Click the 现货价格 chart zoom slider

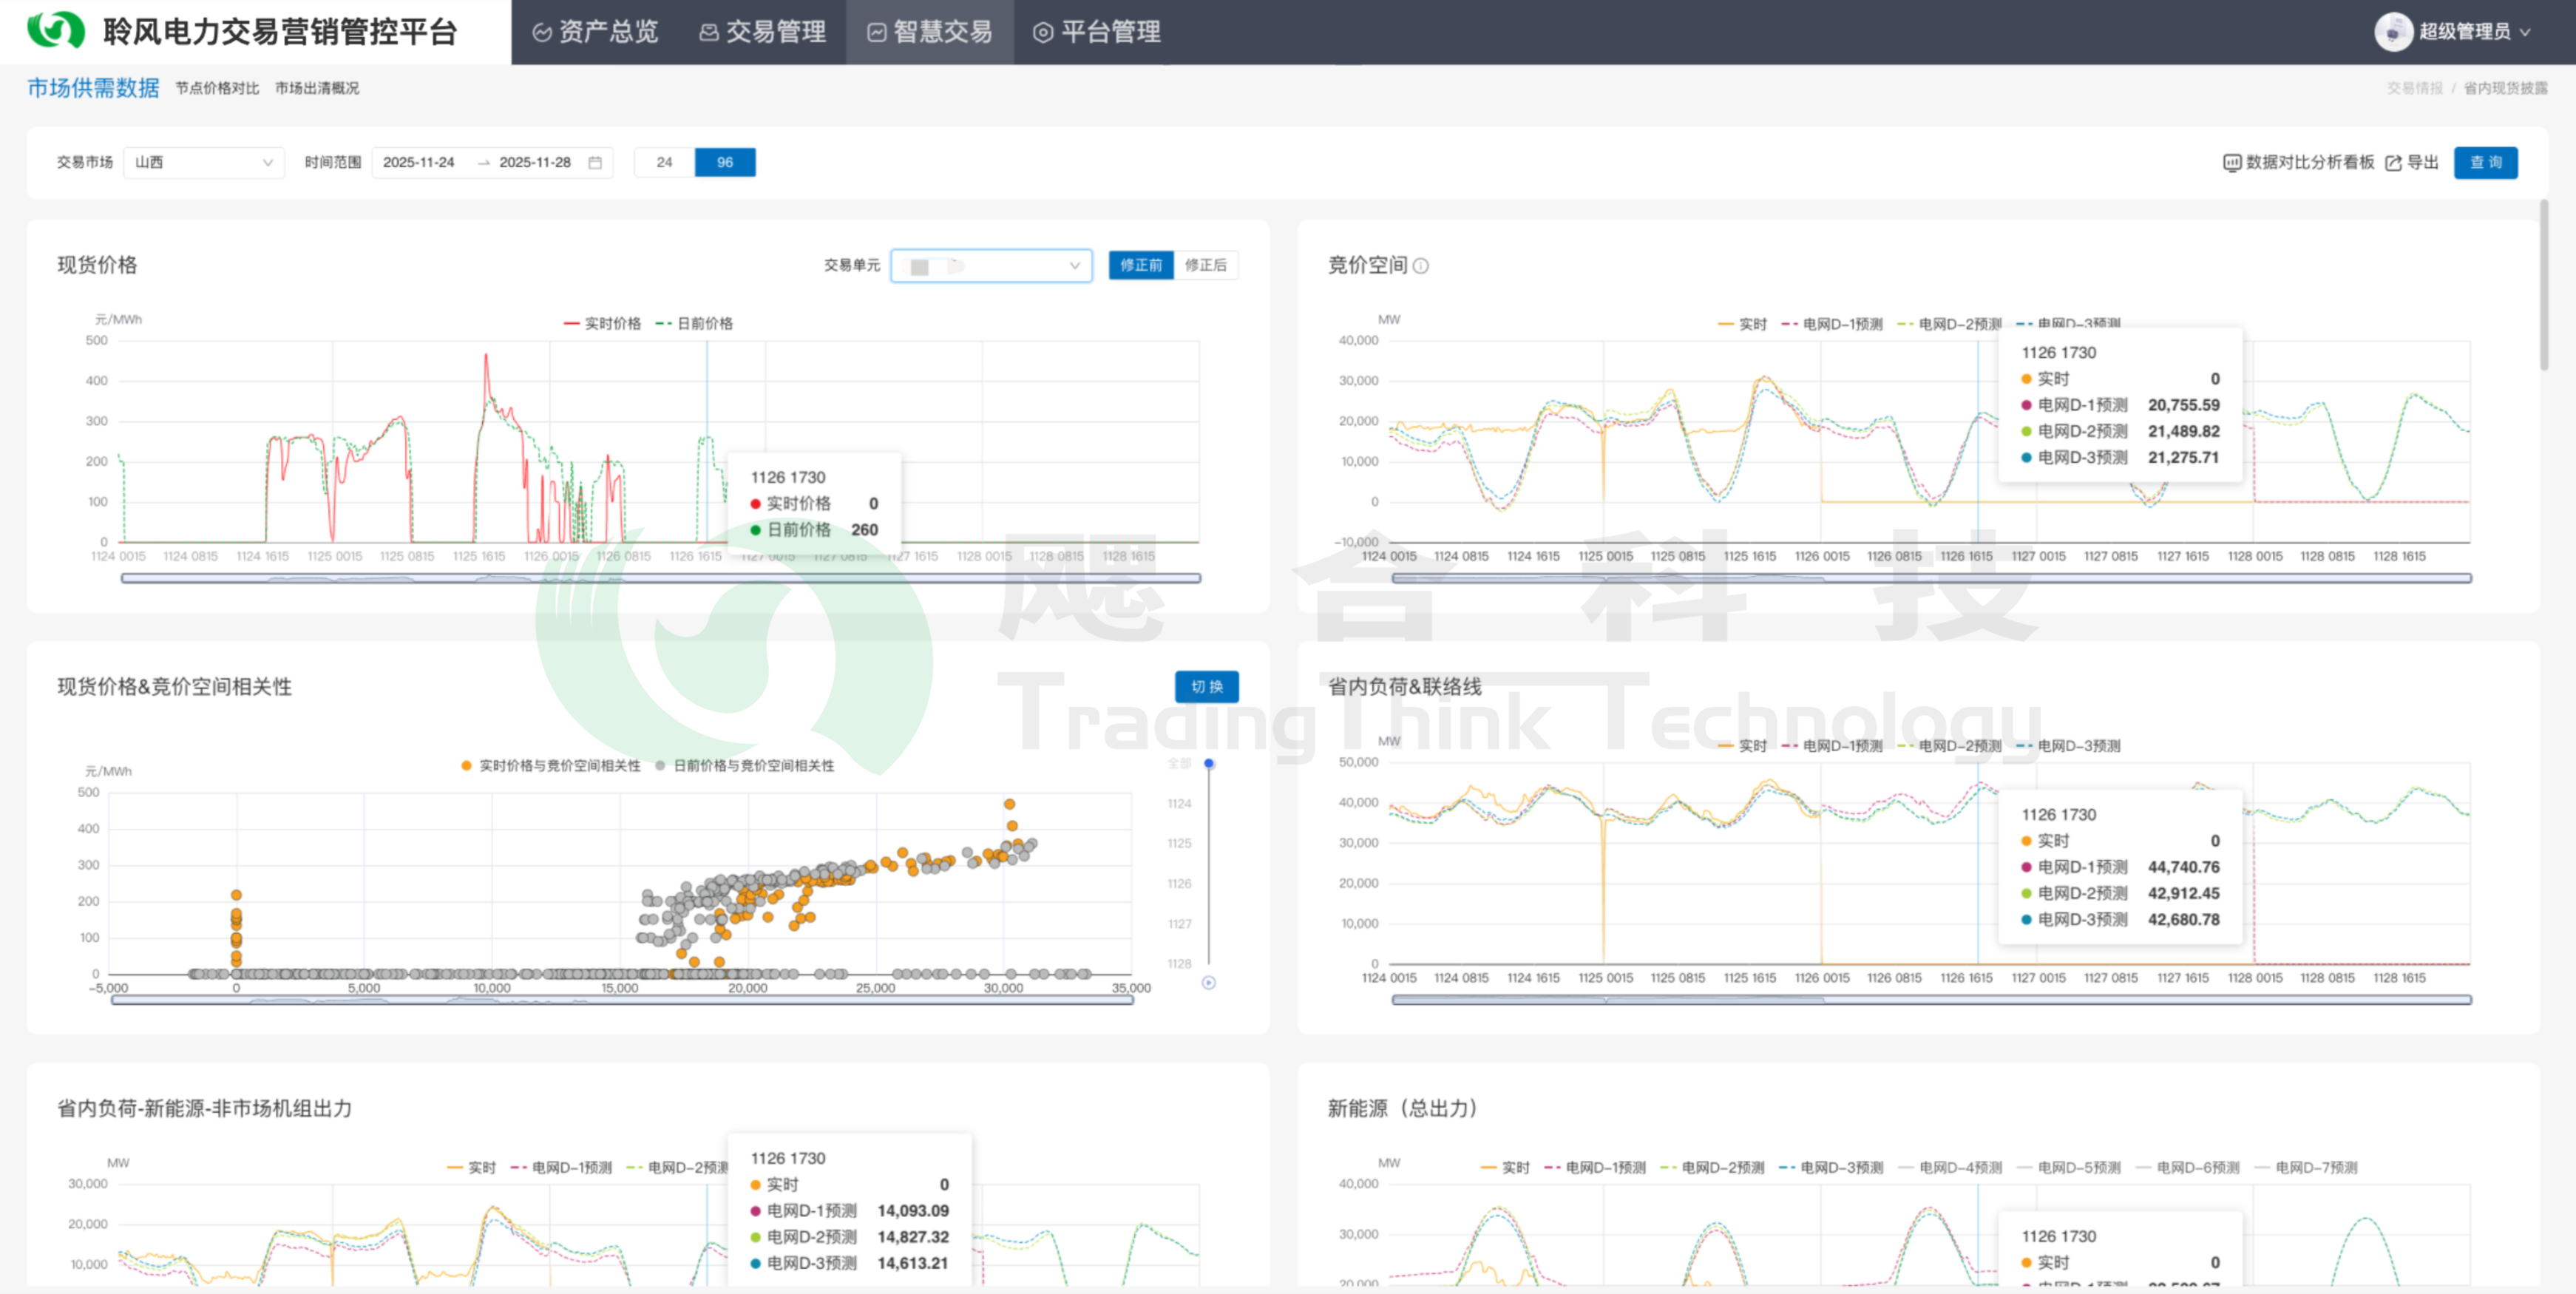point(660,578)
